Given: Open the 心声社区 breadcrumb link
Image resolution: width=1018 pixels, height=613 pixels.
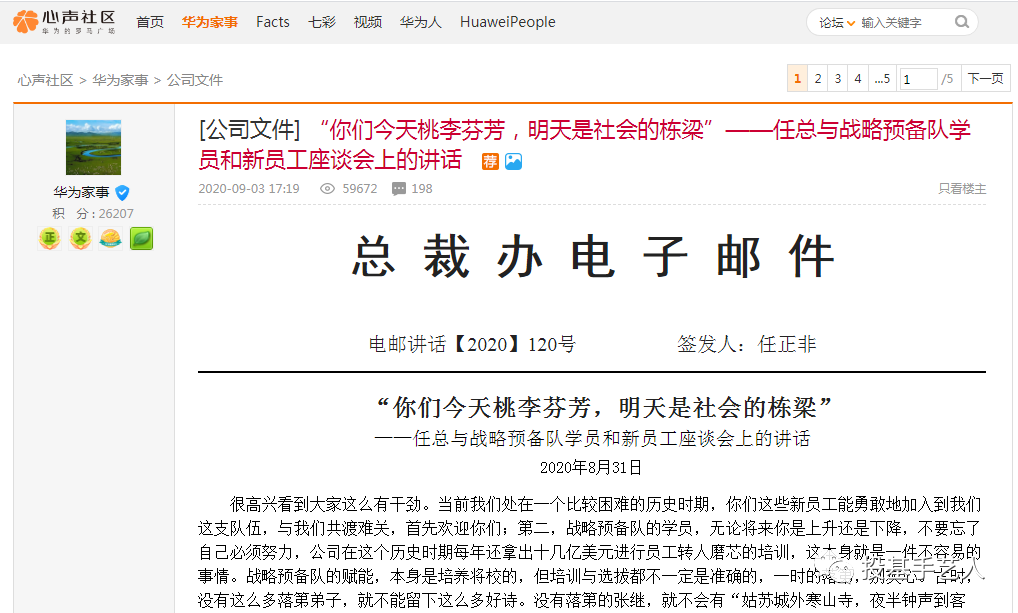Looking at the screenshot, I should (x=45, y=80).
